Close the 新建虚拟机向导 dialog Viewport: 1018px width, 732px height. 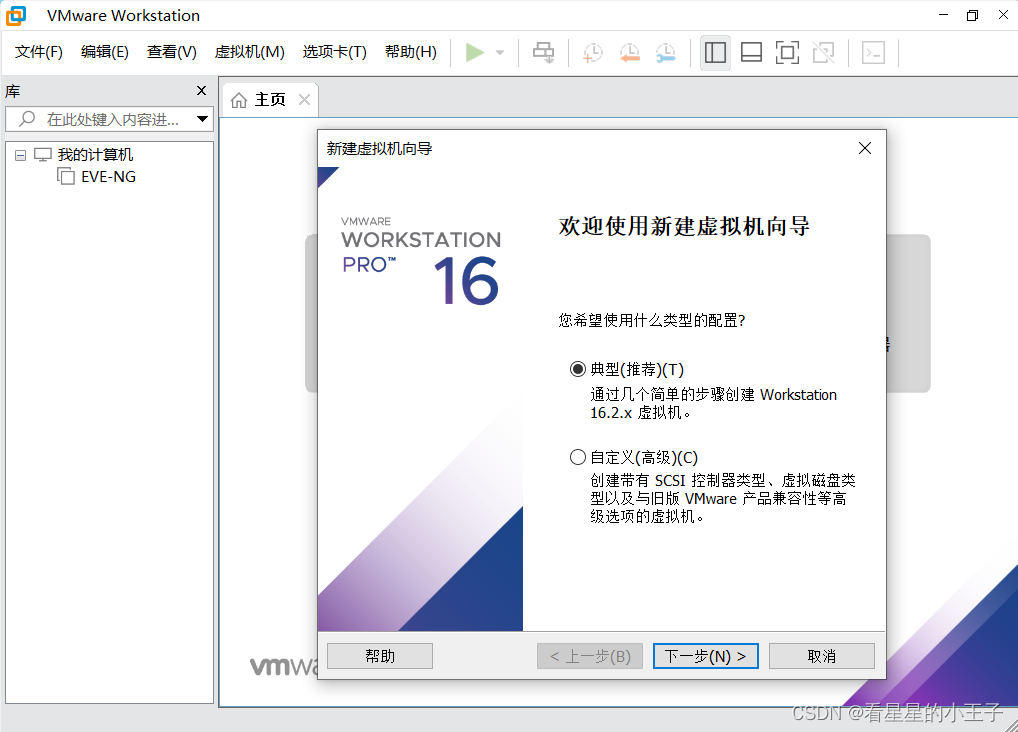tap(865, 149)
